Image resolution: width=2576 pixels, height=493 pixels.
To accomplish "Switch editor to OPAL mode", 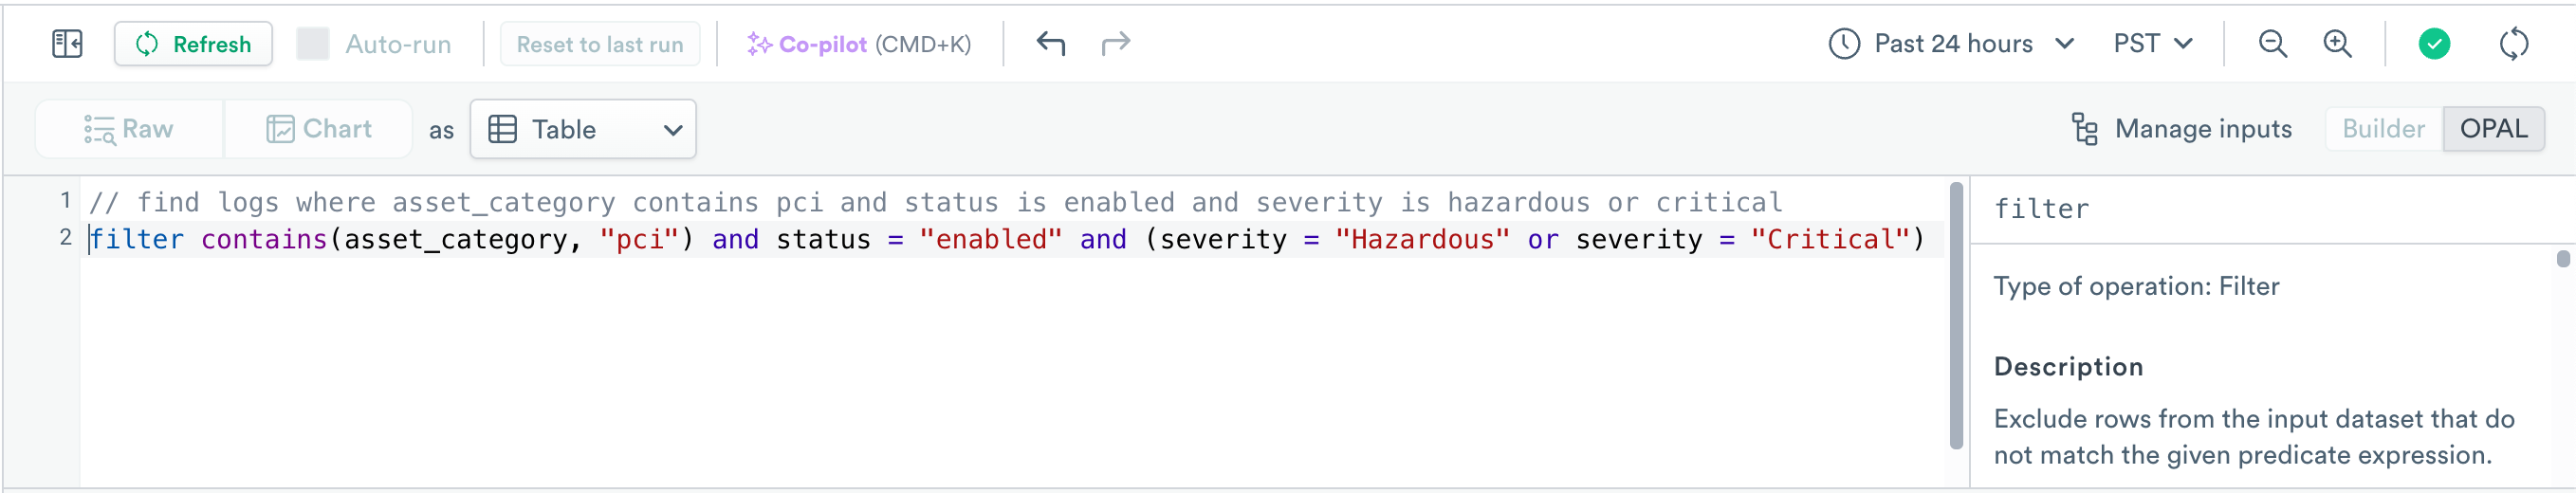I will (x=2493, y=129).
